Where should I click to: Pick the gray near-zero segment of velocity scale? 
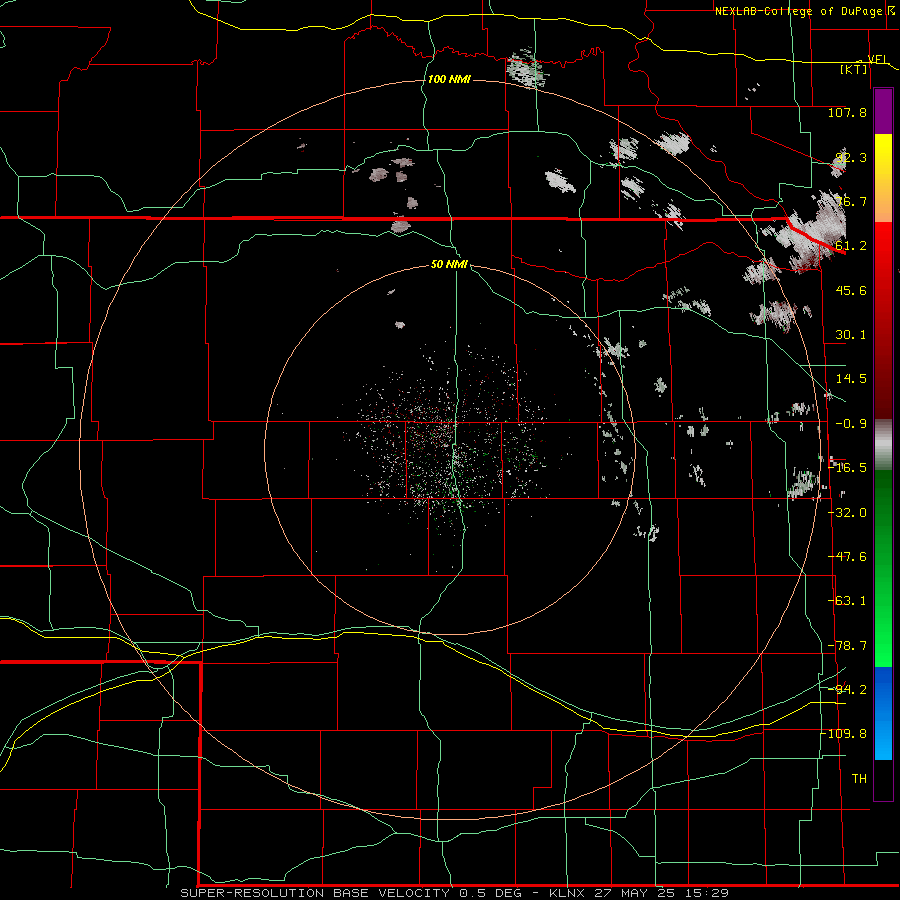tap(883, 444)
